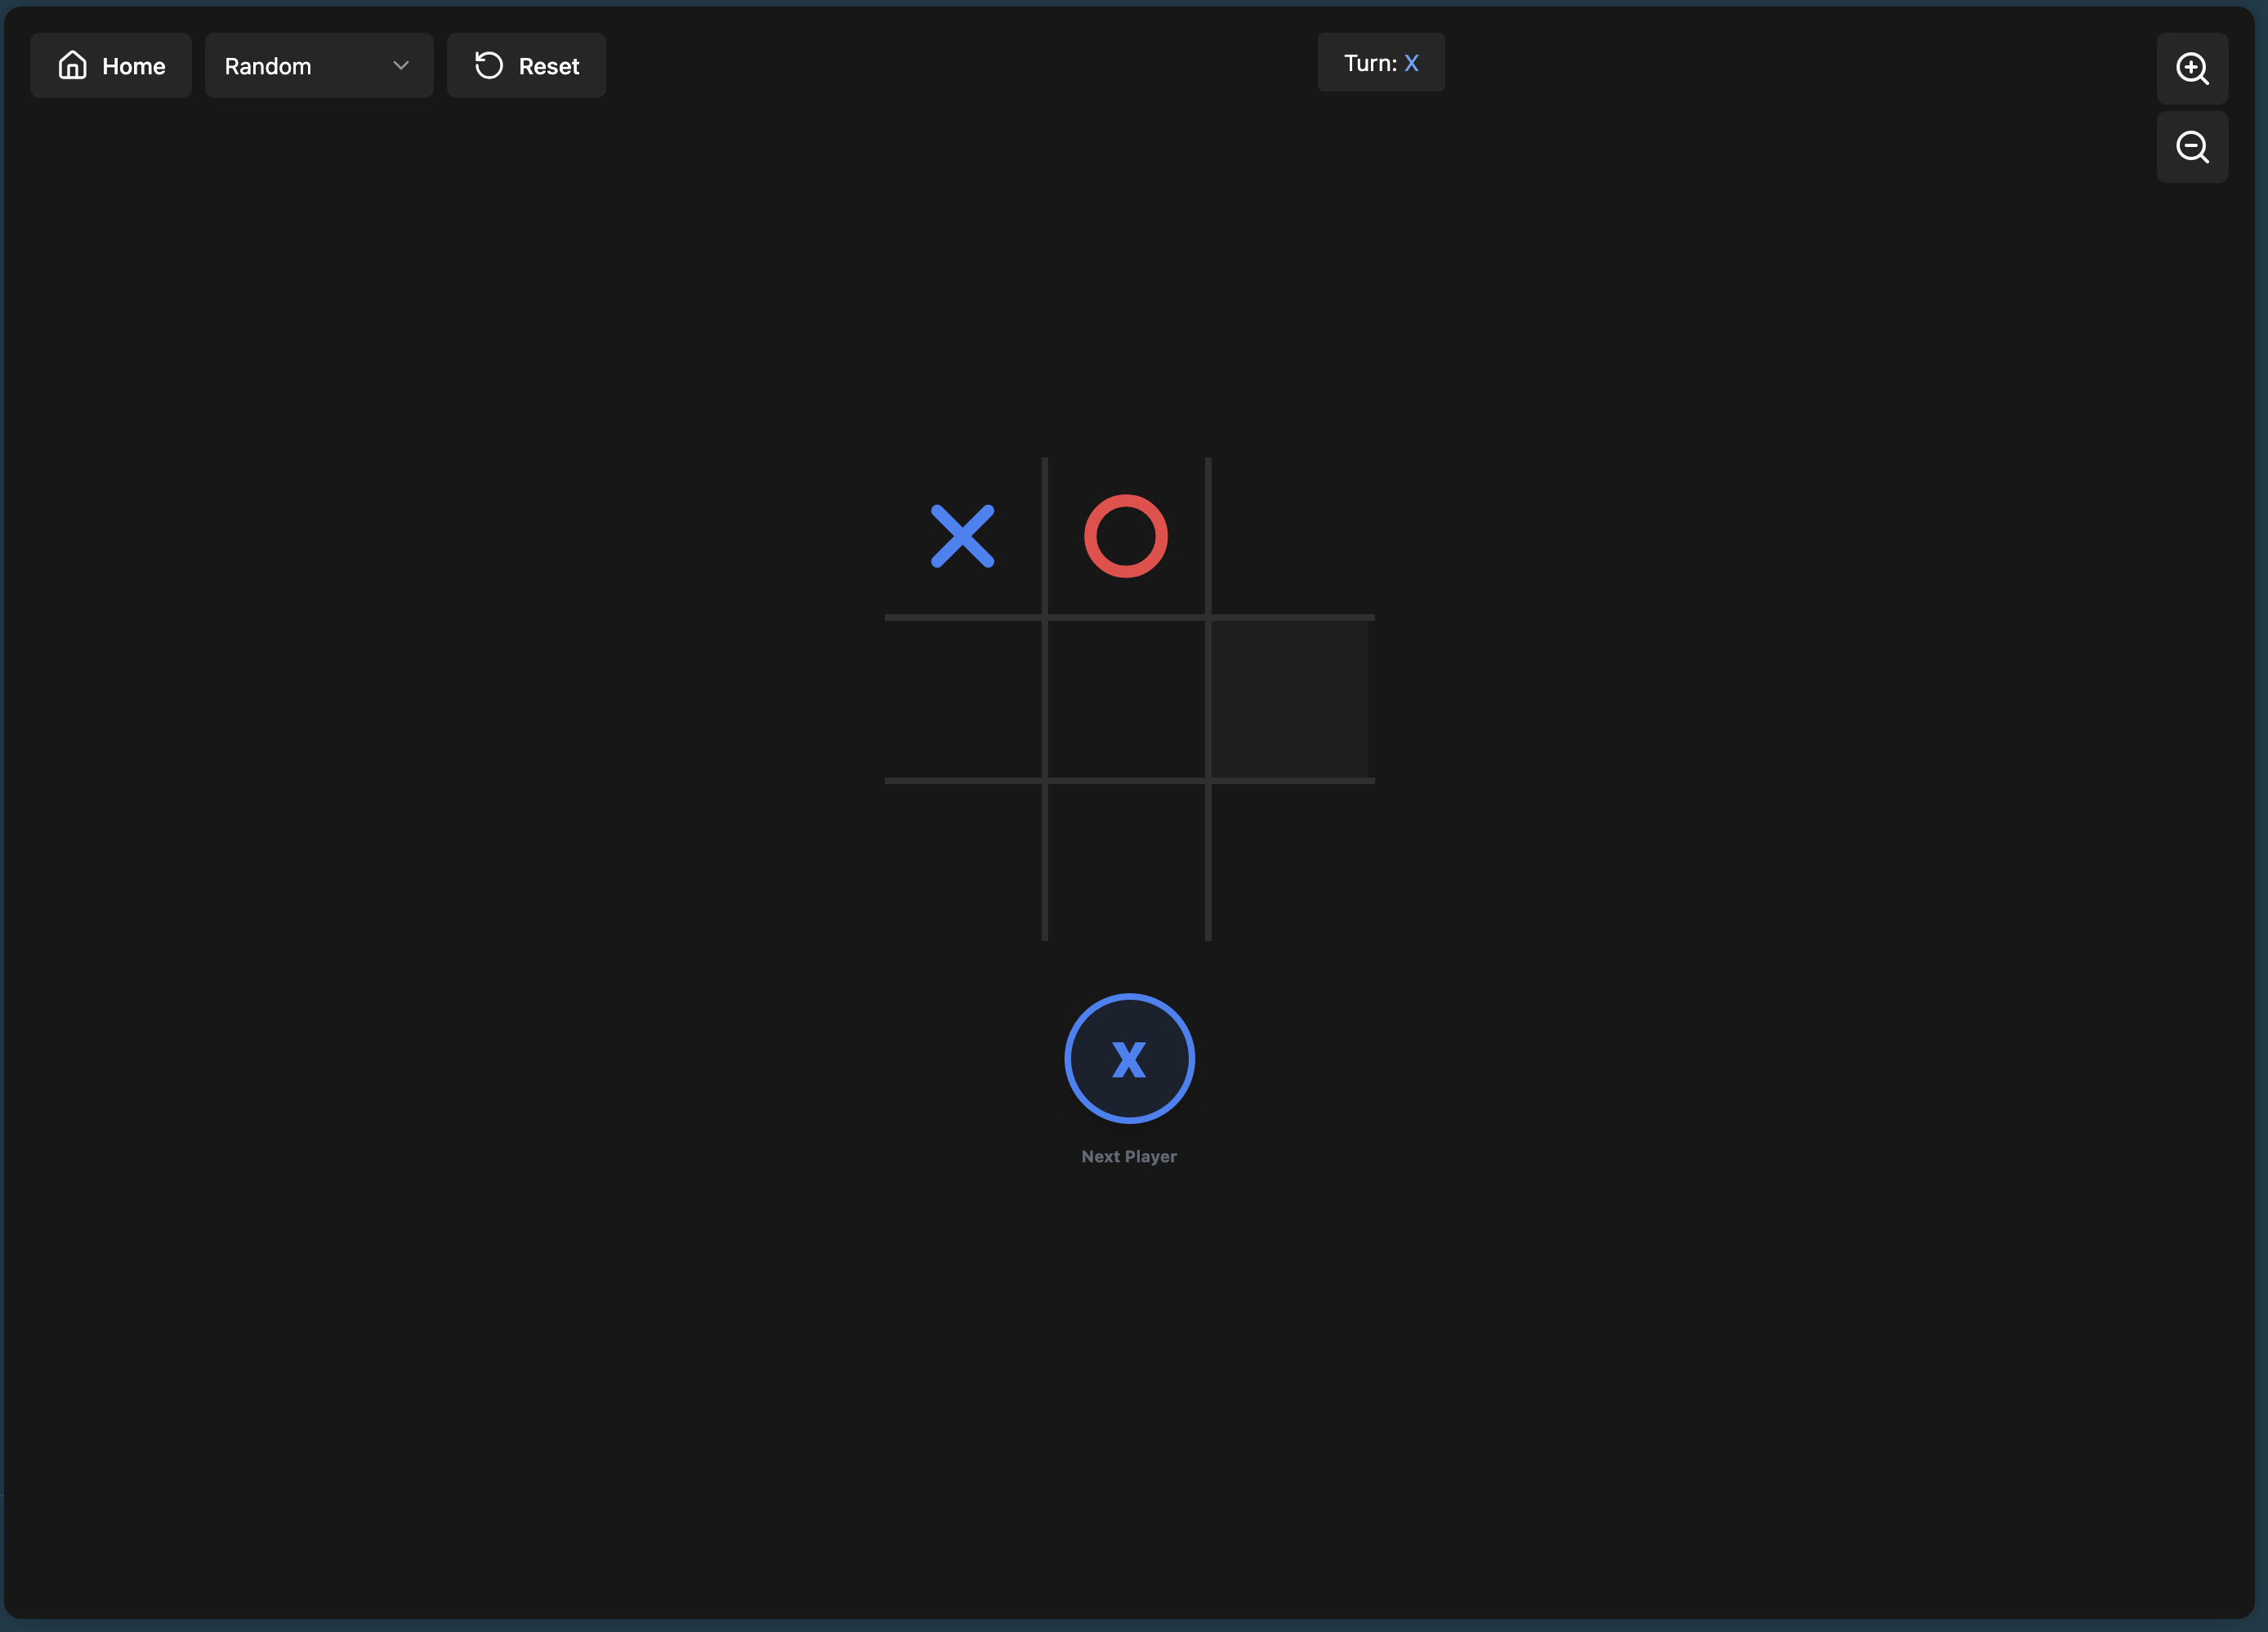The image size is (2268, 1632).
Task: Place a mark in the bottom-middle cell
Action: point(1126,862)
